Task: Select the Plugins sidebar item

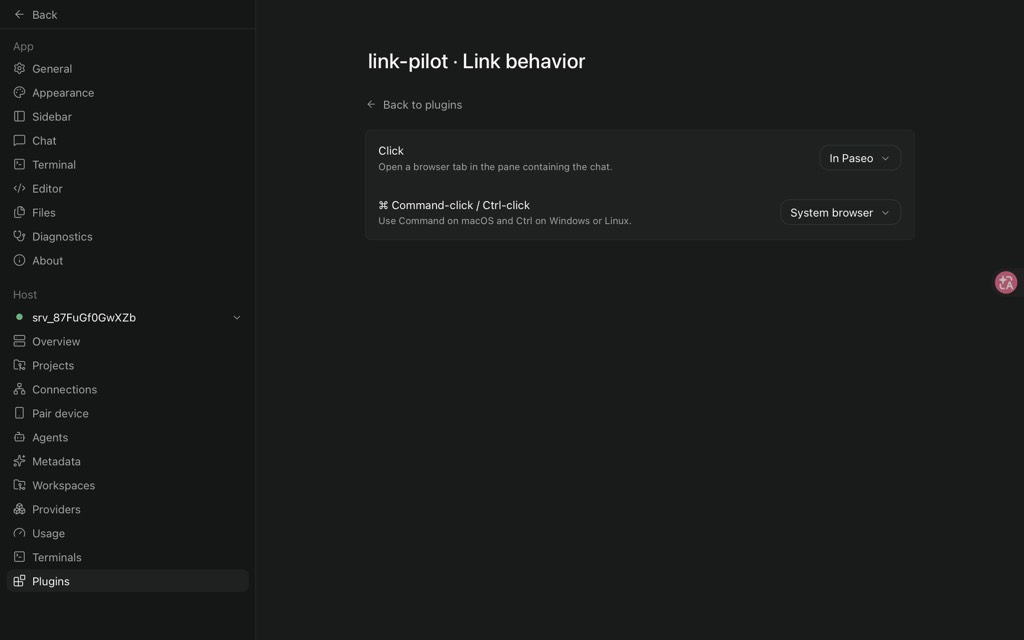Action: pyautogui.click(x=127, y=581)
